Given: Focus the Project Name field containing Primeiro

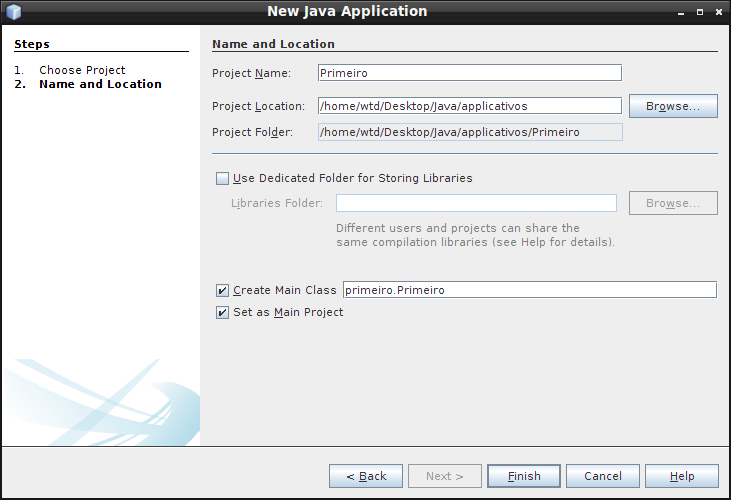Looking at the screenshot, I should (x=470, y=73).
